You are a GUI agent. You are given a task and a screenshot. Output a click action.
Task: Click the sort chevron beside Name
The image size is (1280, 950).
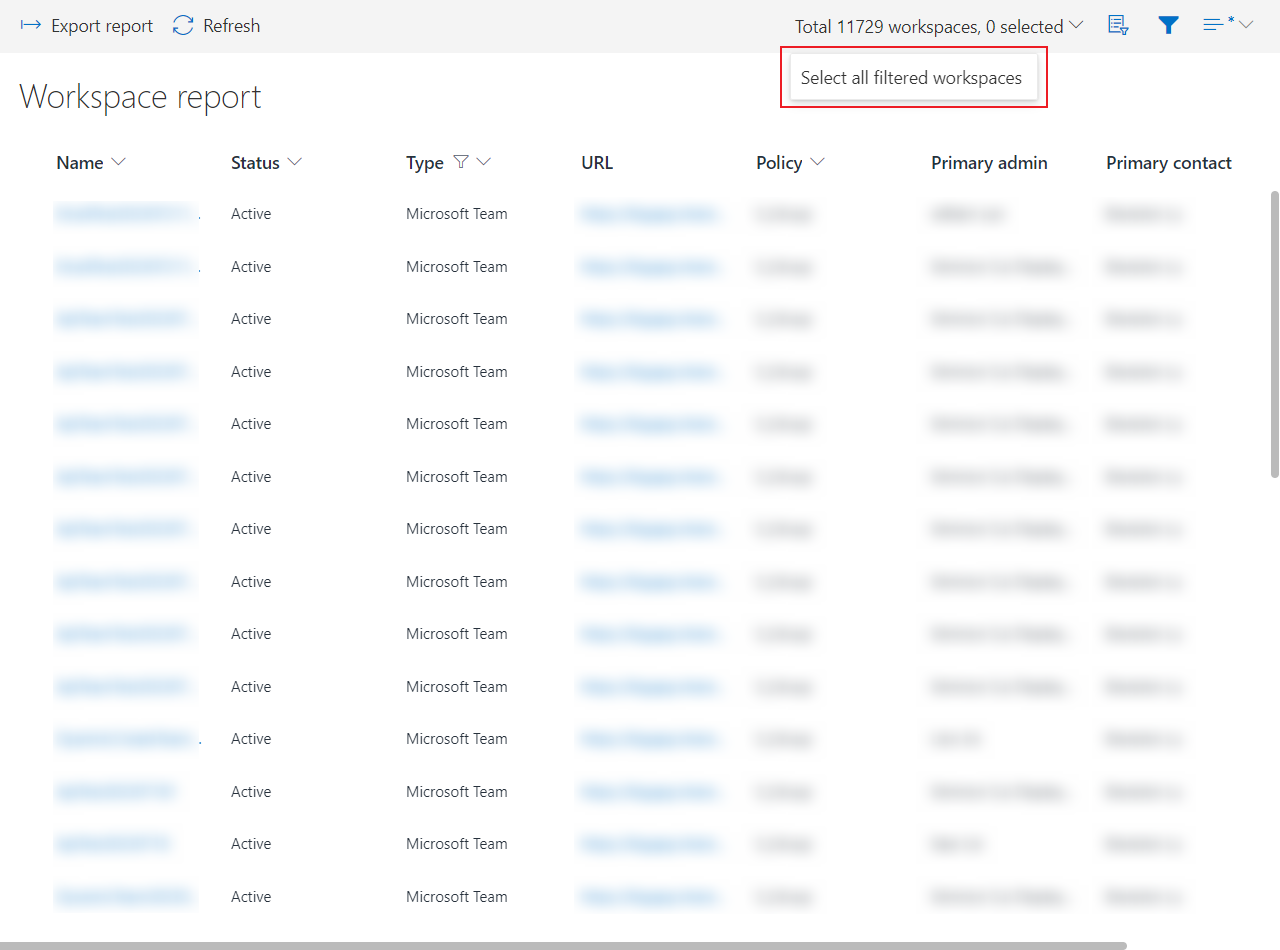(x=117, y=162)
